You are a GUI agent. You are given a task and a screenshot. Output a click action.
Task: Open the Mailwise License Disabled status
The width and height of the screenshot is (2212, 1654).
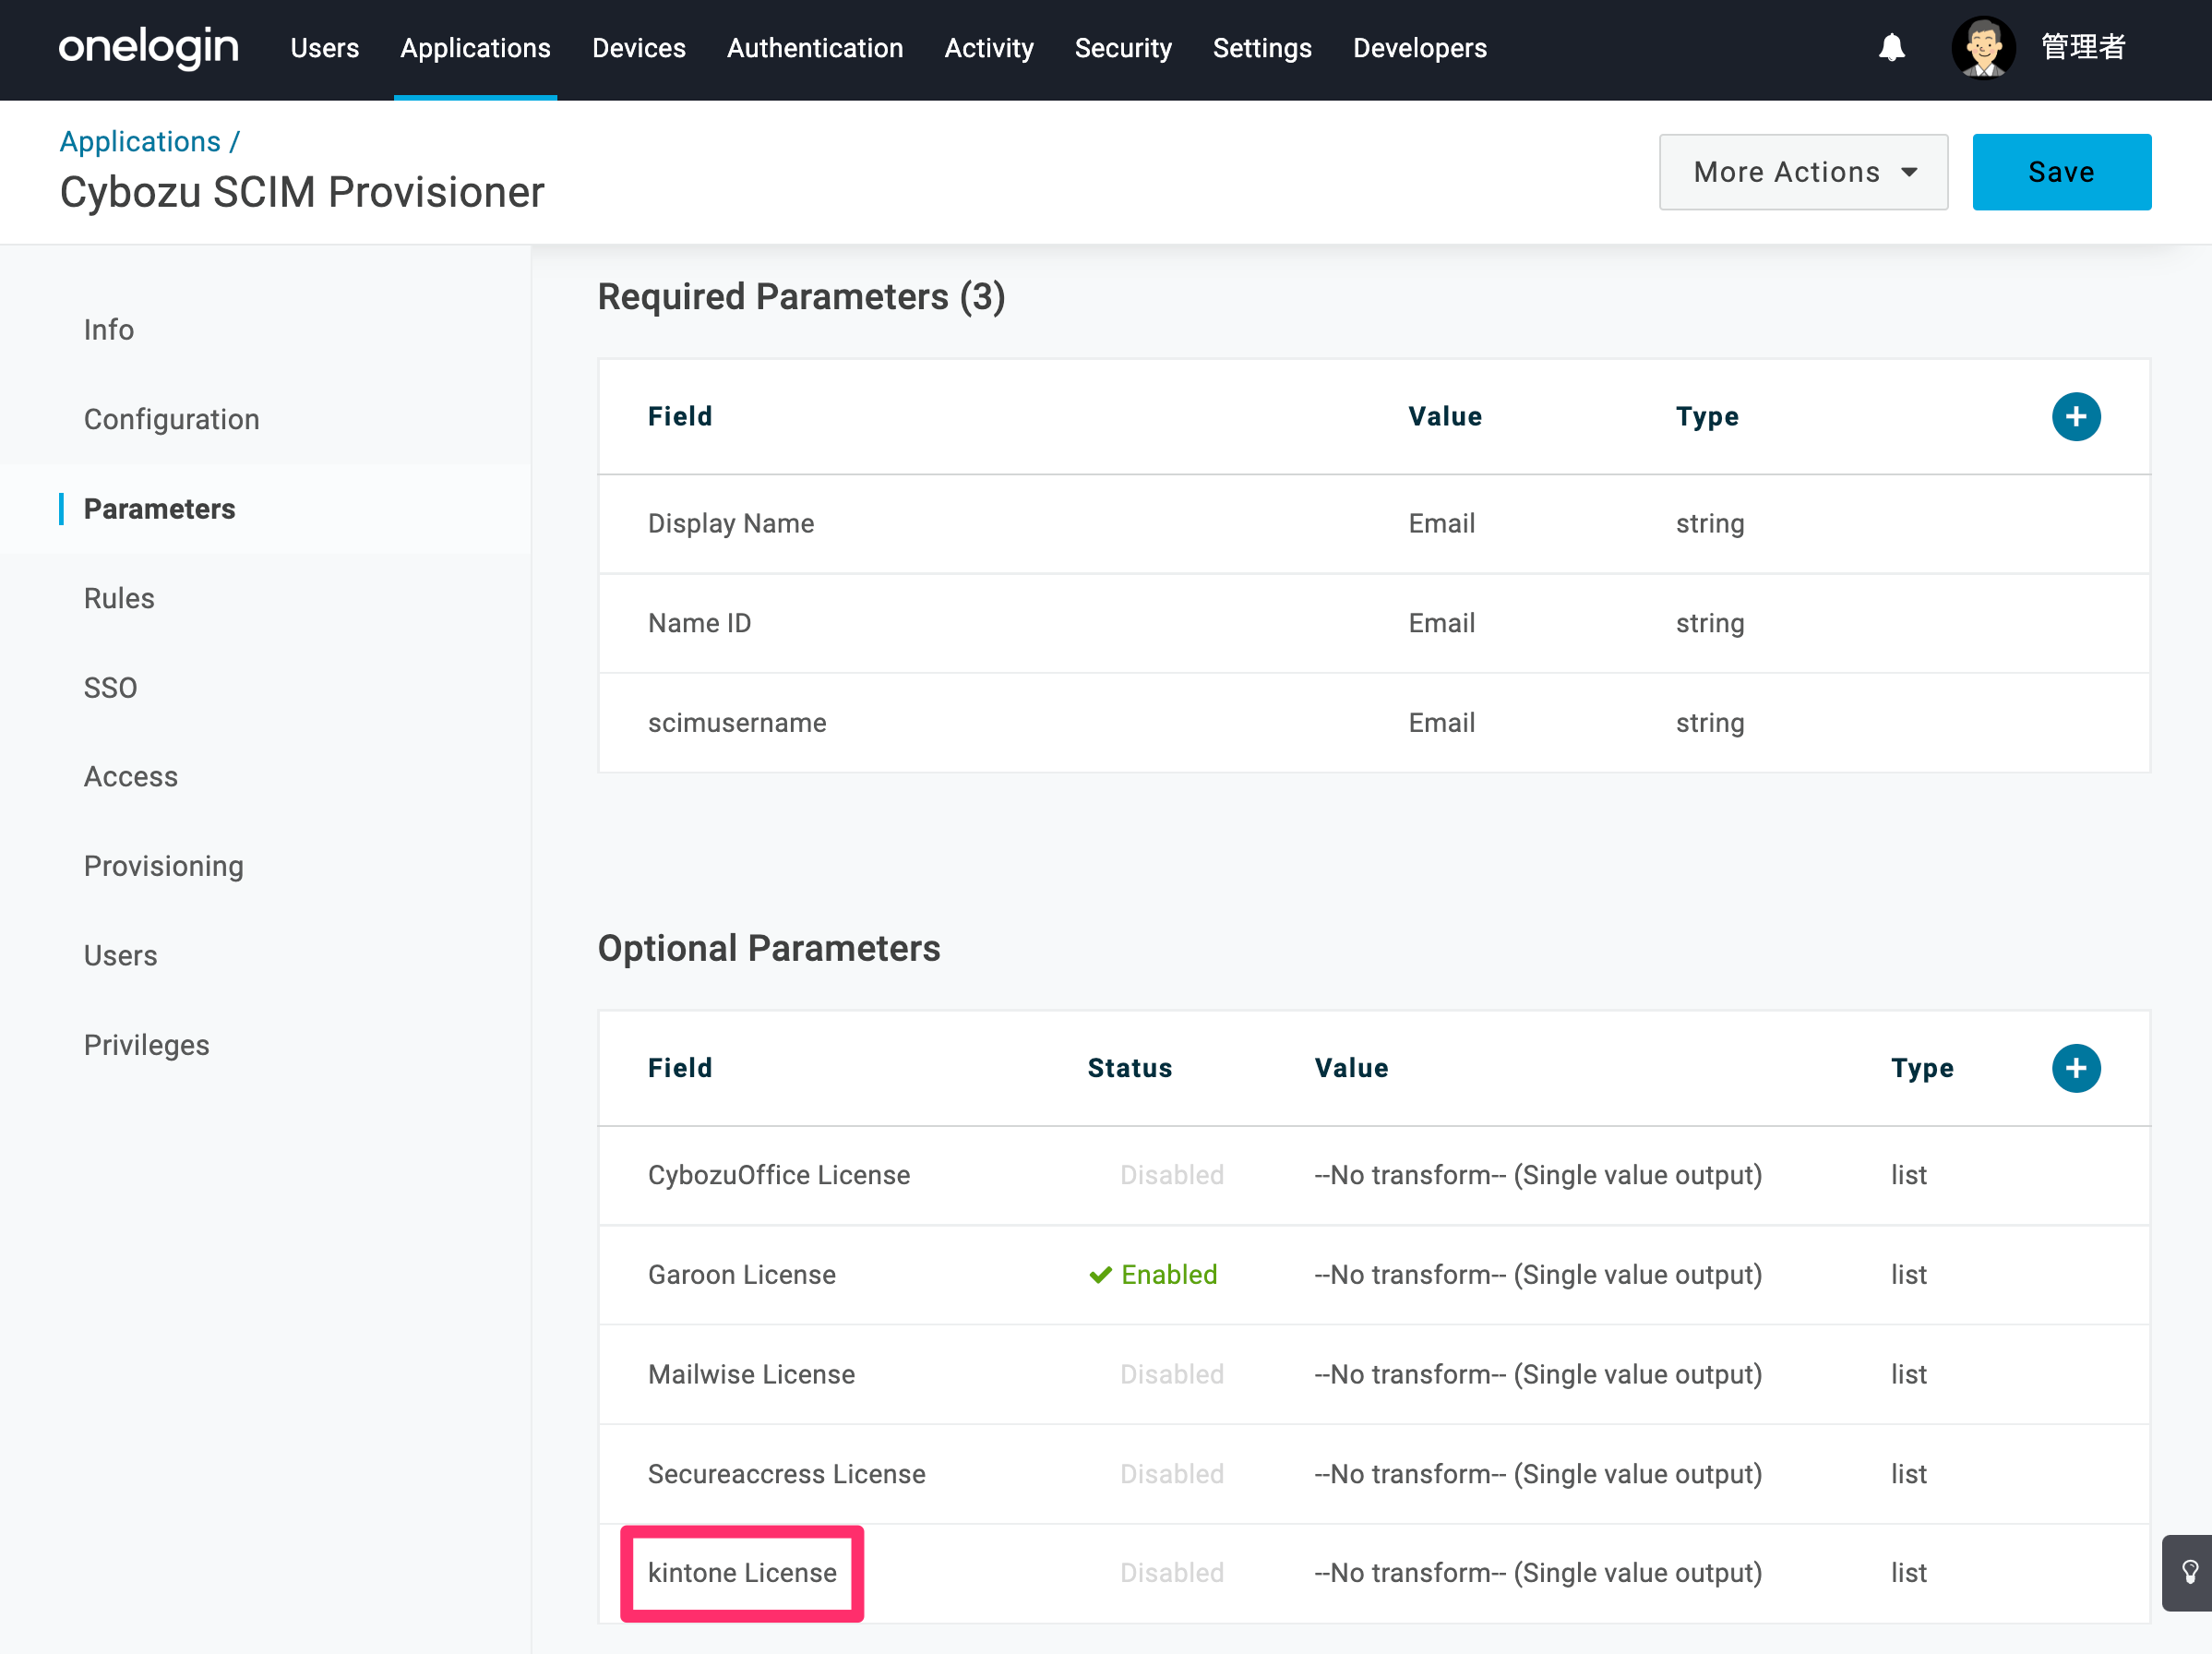[1171, 1374]
